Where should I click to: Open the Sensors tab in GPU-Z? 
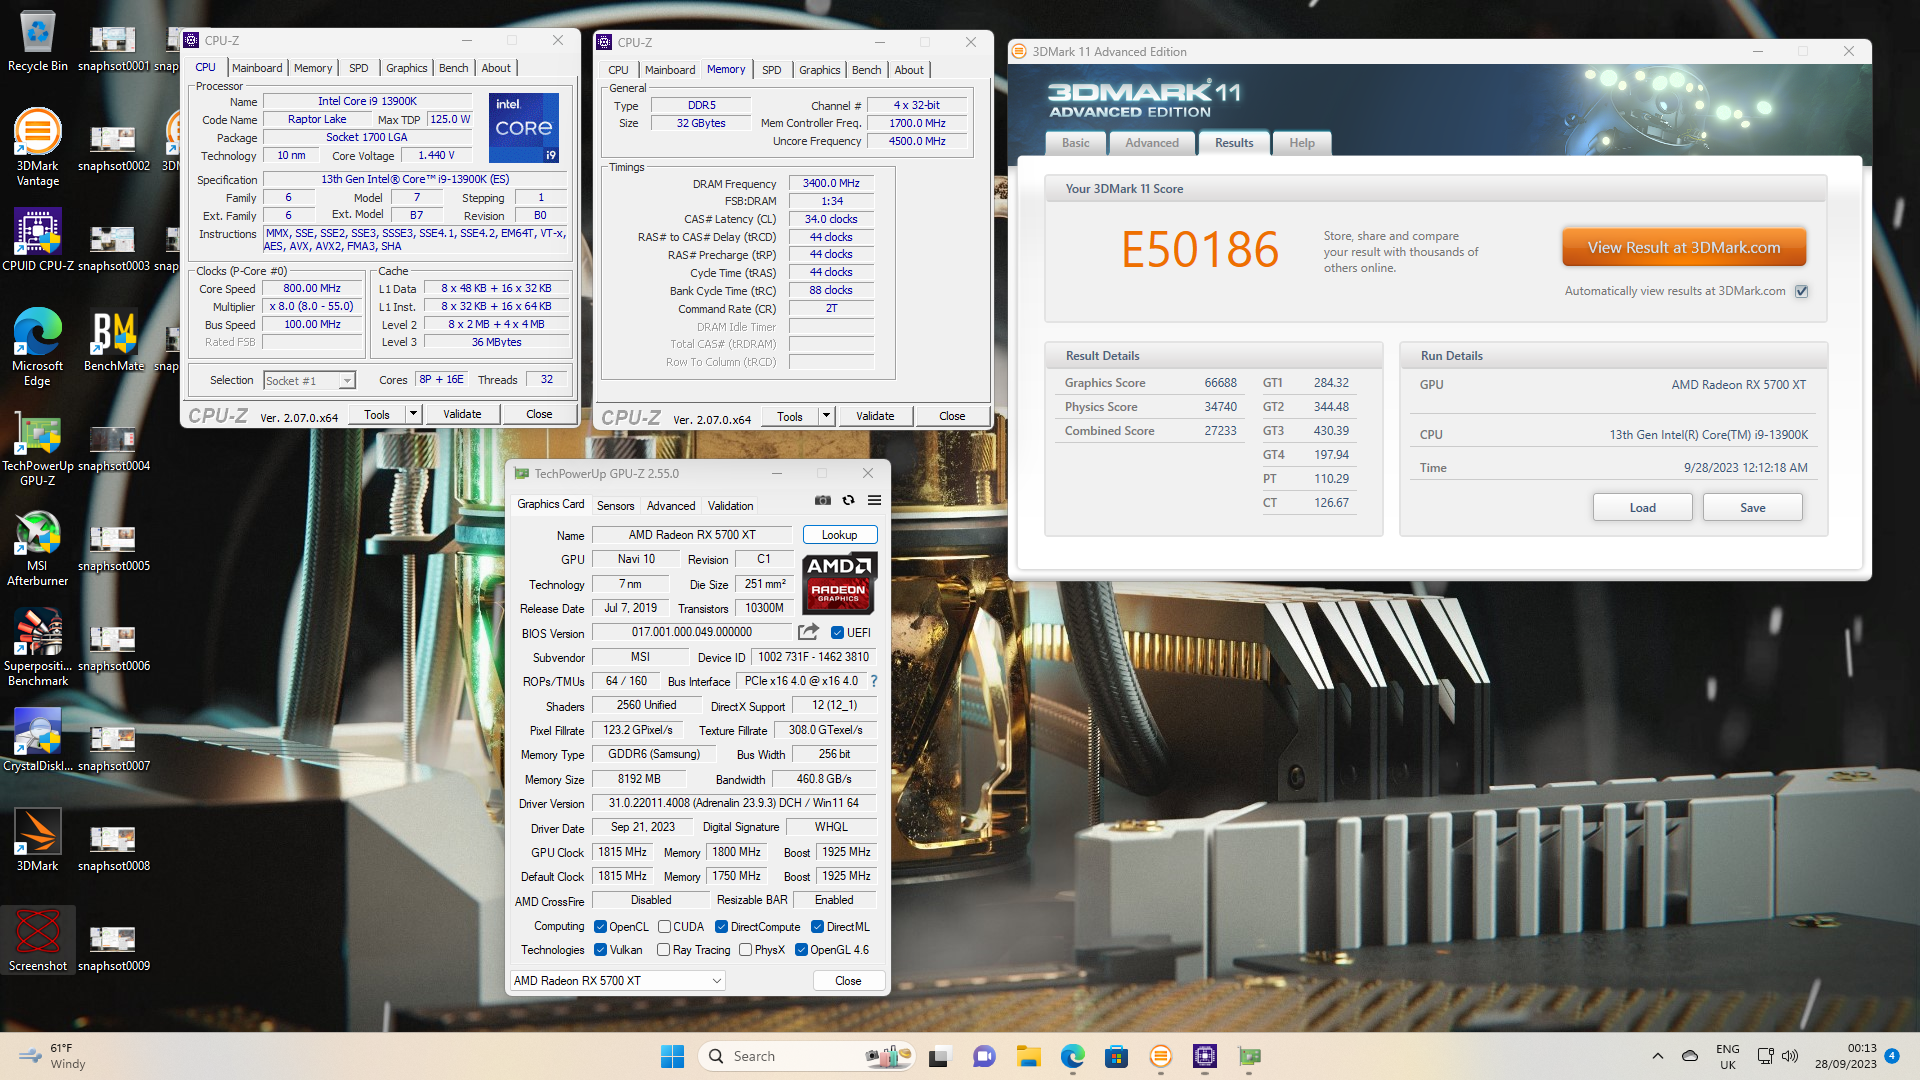(615, 506)
